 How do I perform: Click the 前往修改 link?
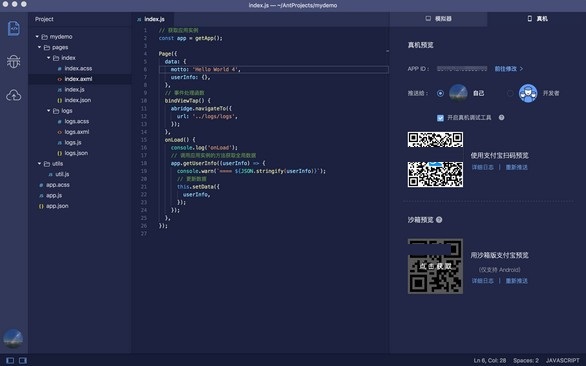pos(509,69)
